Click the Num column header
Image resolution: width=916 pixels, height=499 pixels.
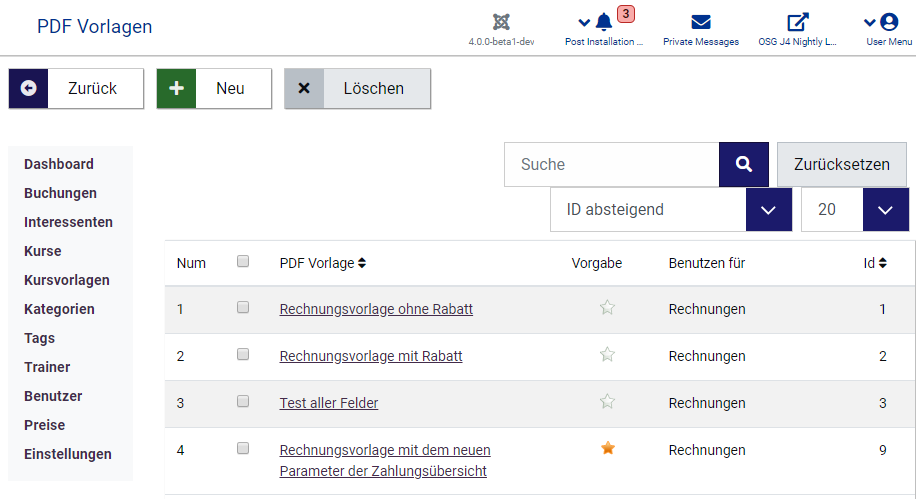tap(191, 263)
